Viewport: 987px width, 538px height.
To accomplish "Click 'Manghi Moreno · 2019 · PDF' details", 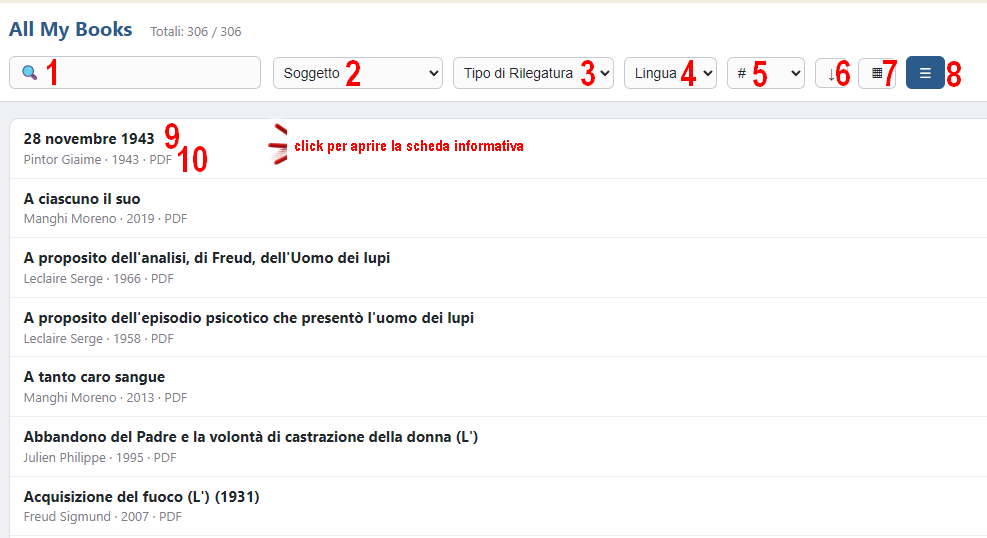I will click(x=105, y=219).
